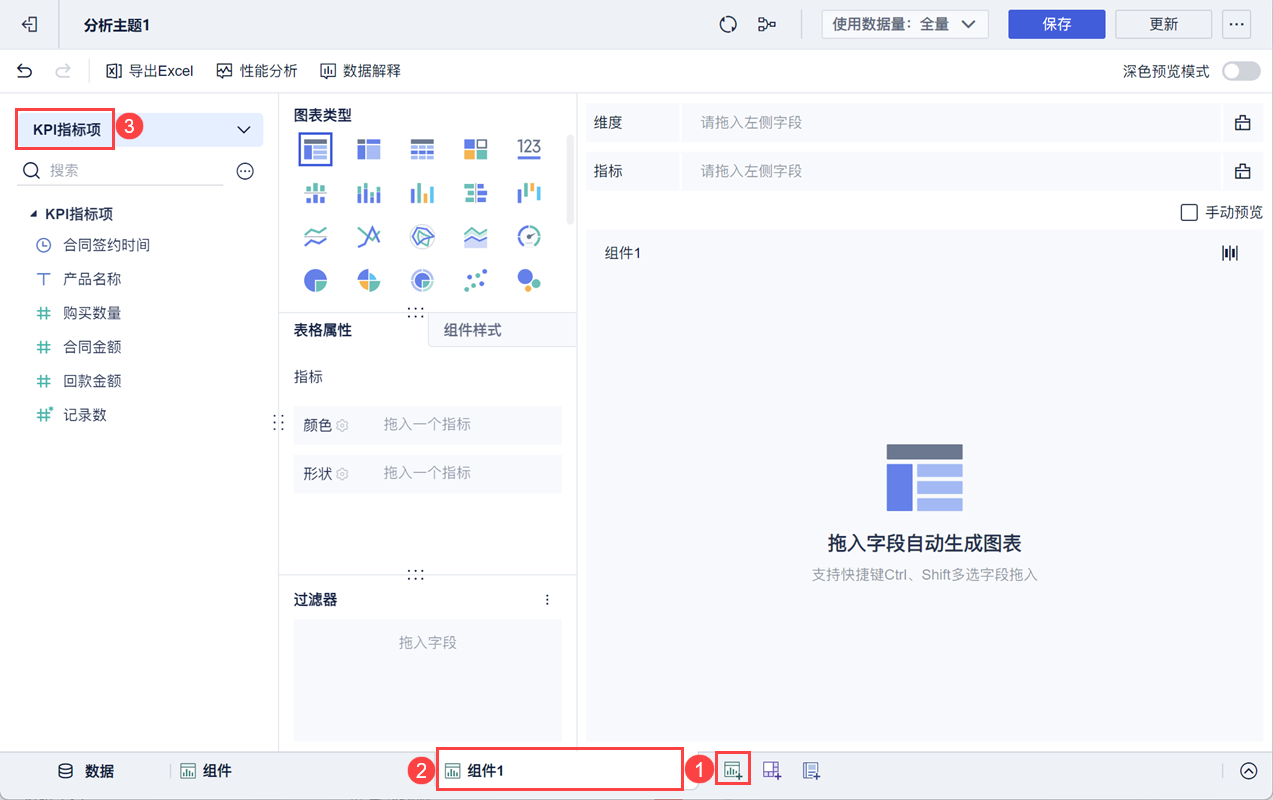Viewport: 1273px width, 800px height.
Task: Open settings gear beside 颜色
Action: pyautogui.click(x=342, y=425)
